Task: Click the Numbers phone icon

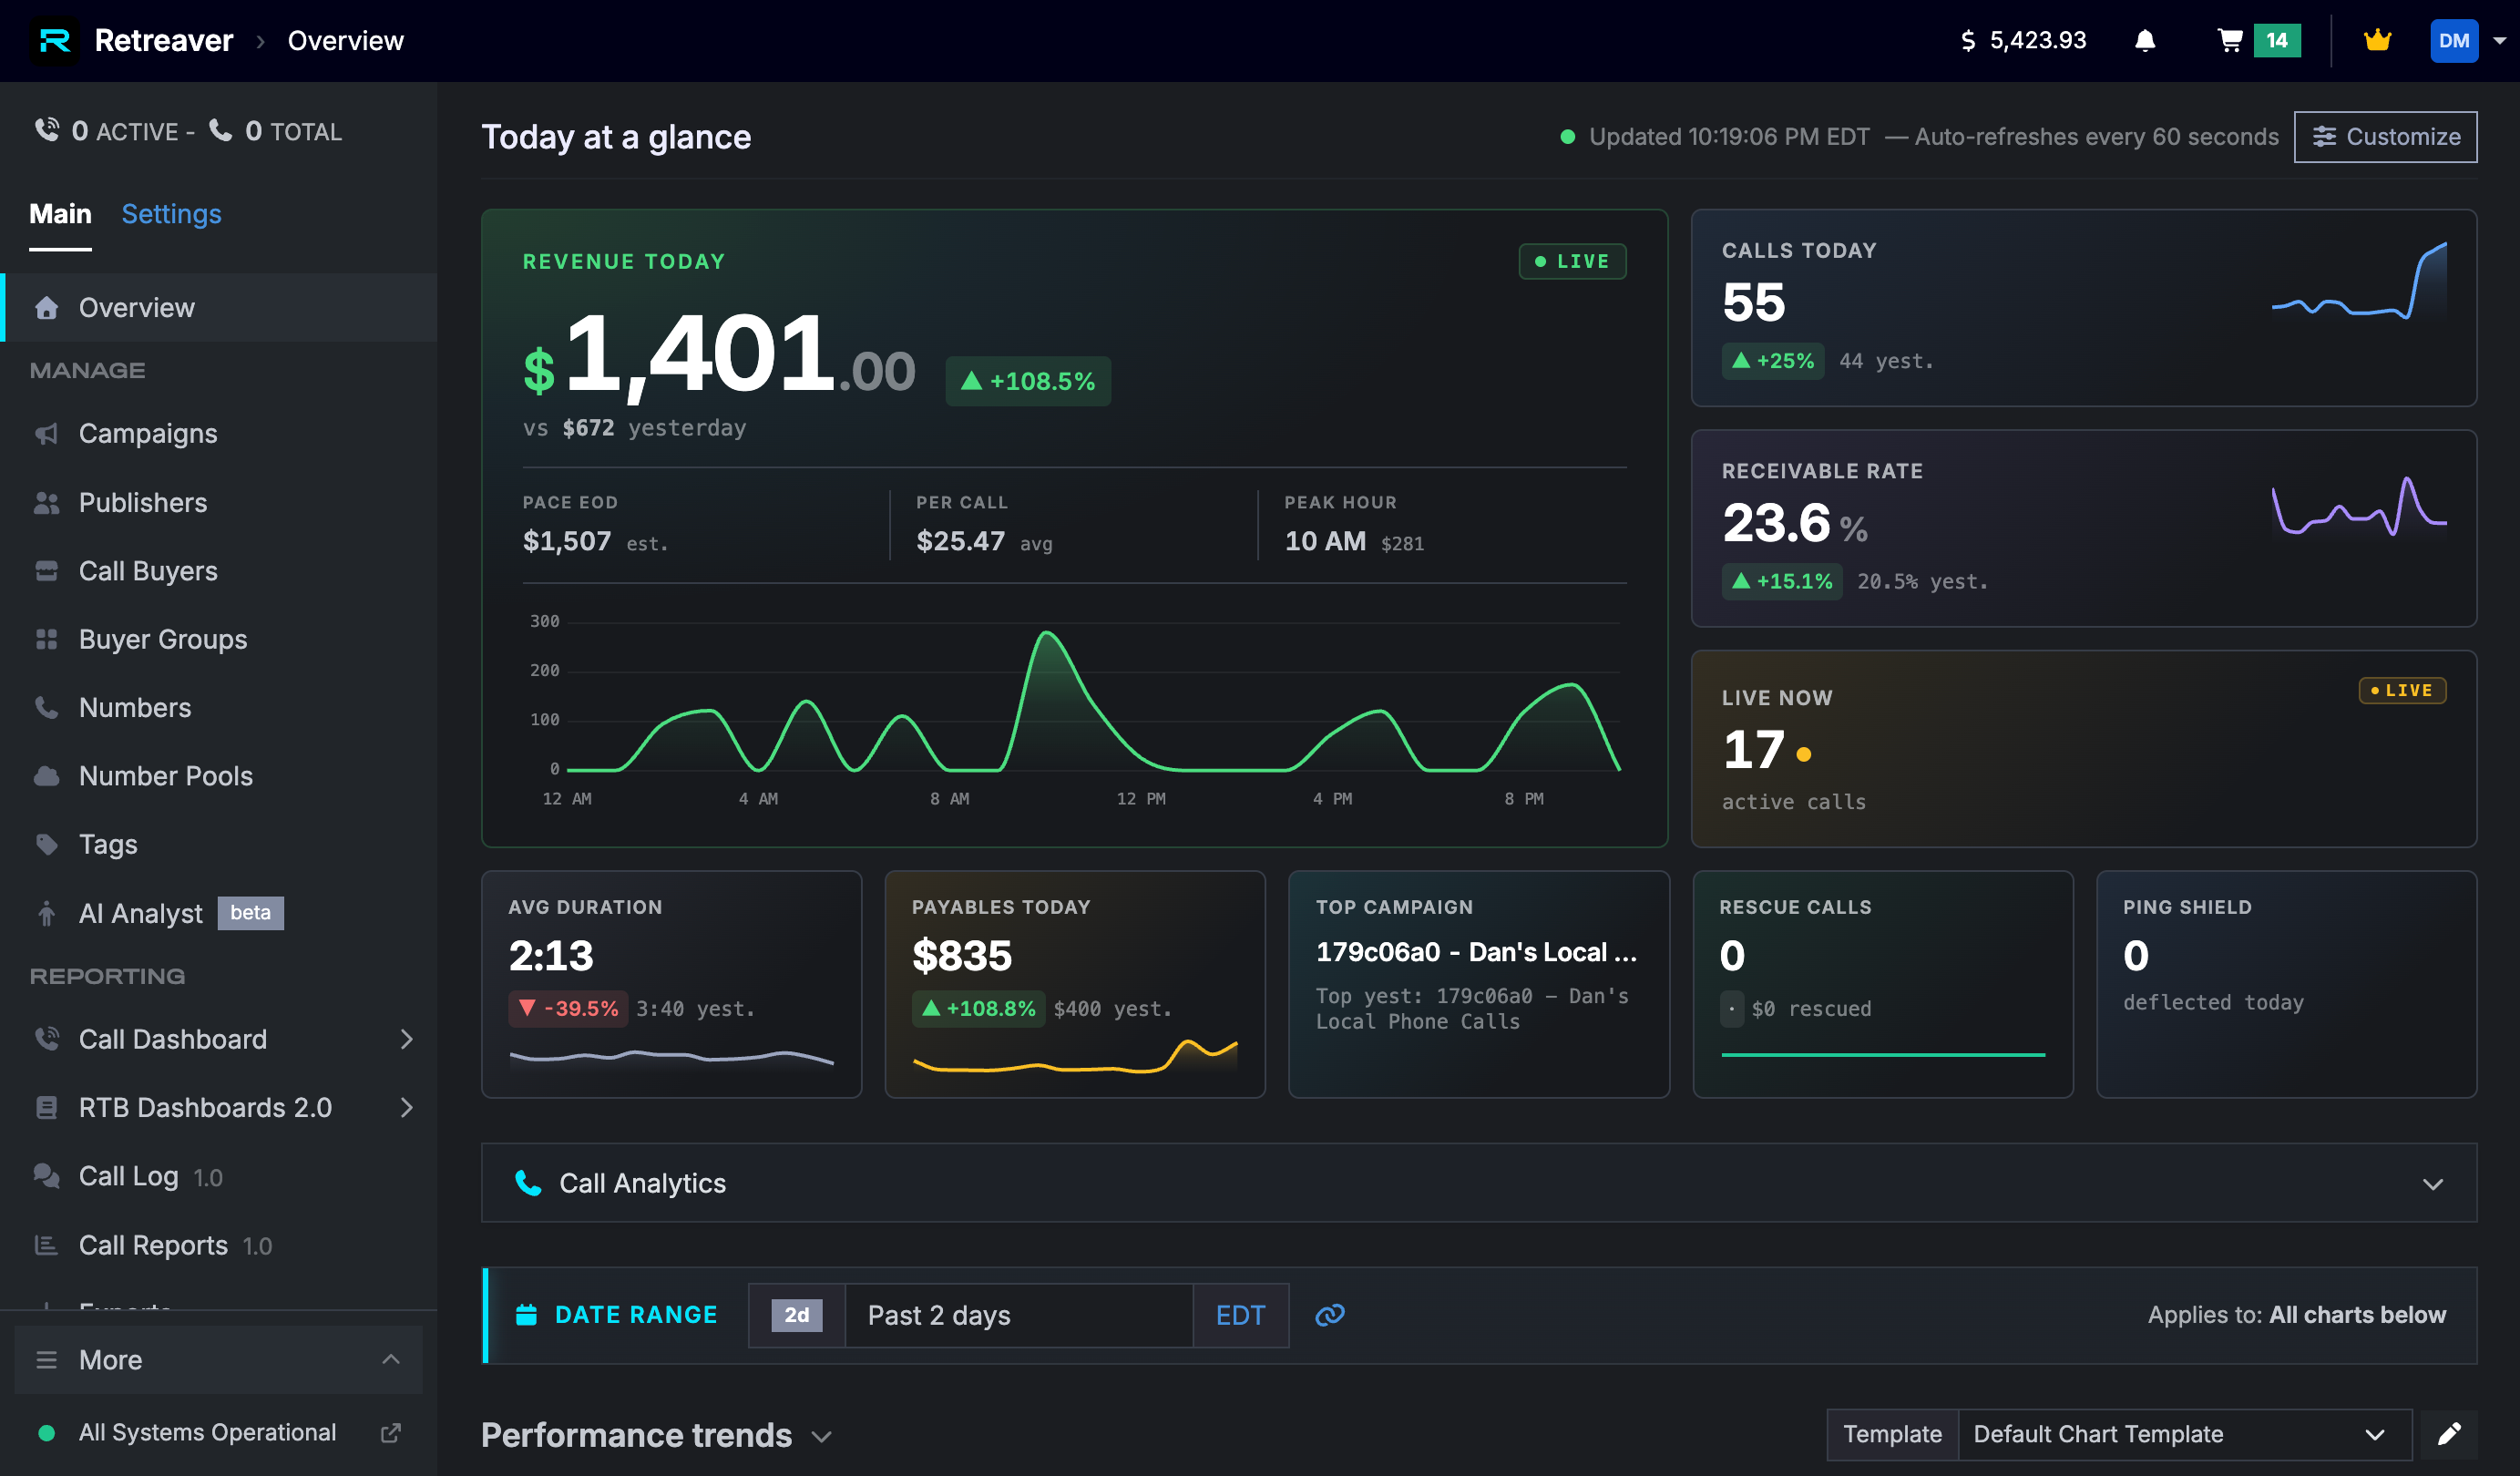Action: 46,708
